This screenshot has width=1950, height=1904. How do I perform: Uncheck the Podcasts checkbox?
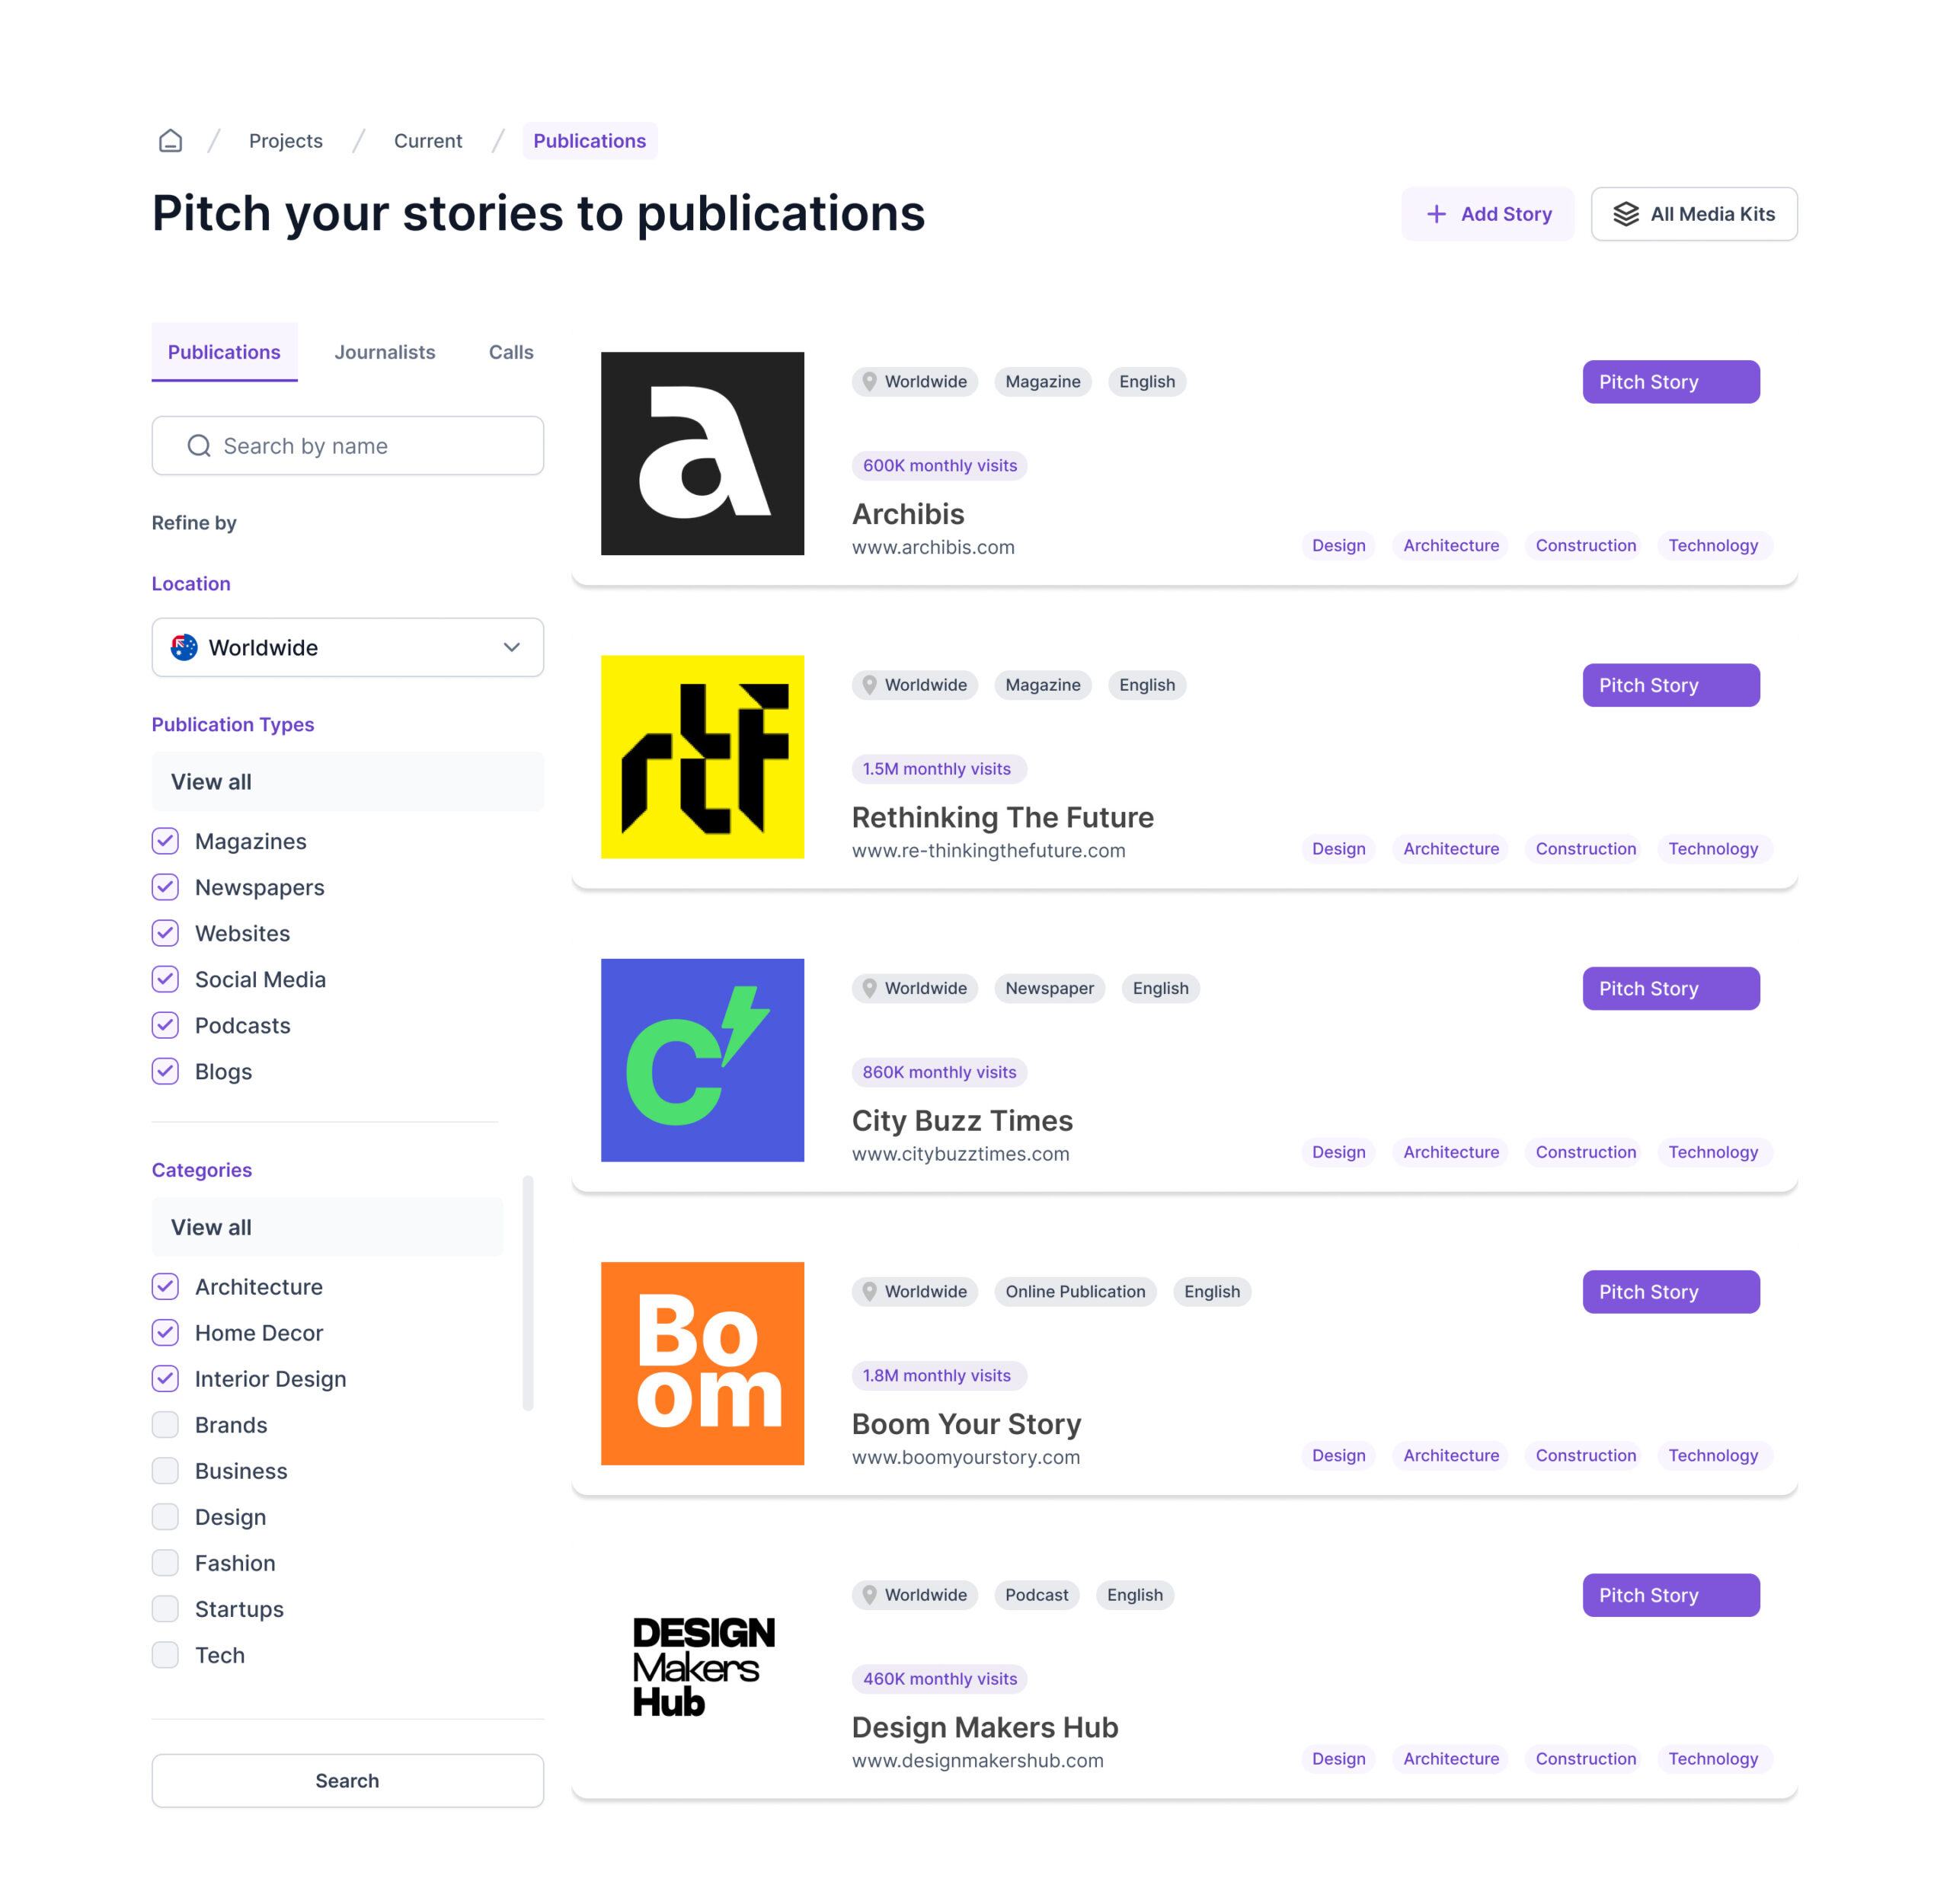pyautogui.click(x=166, y=1025)
